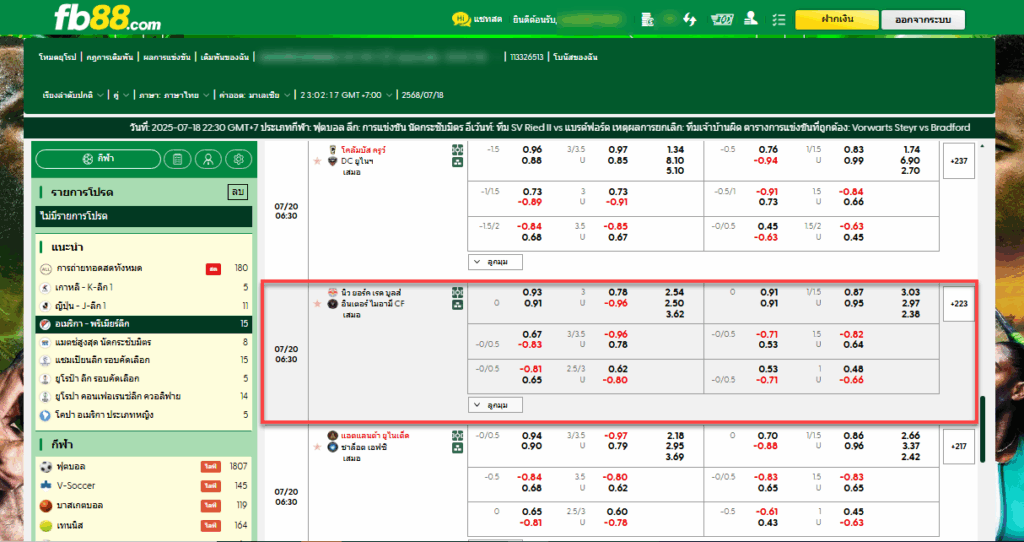
Task: Click 2.18 home win odds for Atlanta United
Action: (675, 436)
